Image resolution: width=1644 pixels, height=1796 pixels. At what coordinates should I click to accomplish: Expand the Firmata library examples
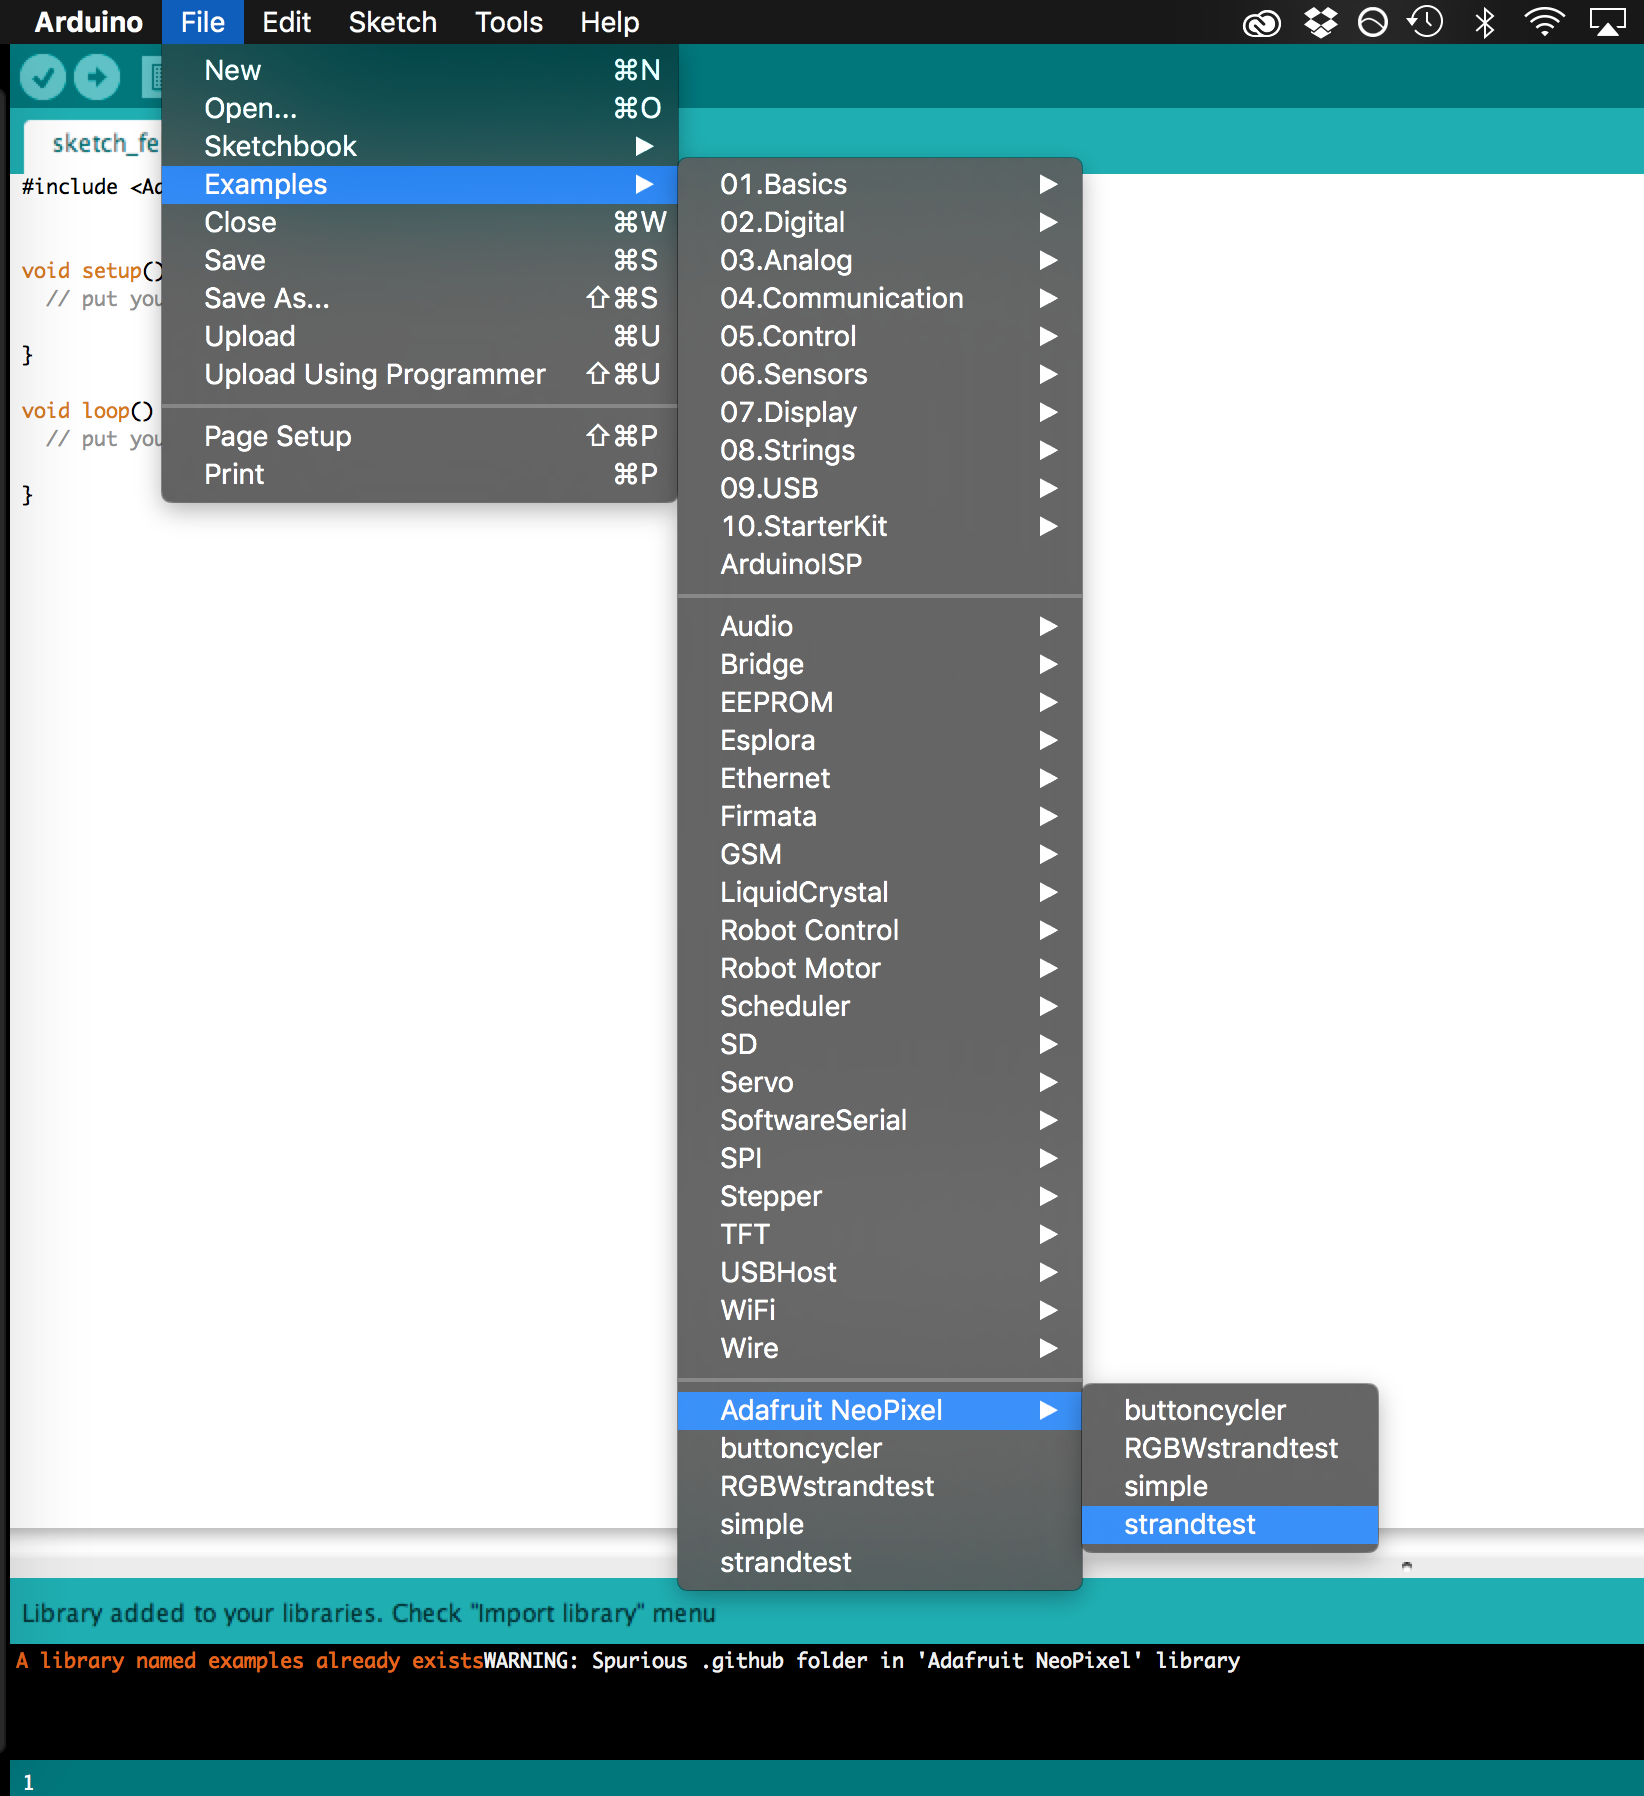pos(880,816)
